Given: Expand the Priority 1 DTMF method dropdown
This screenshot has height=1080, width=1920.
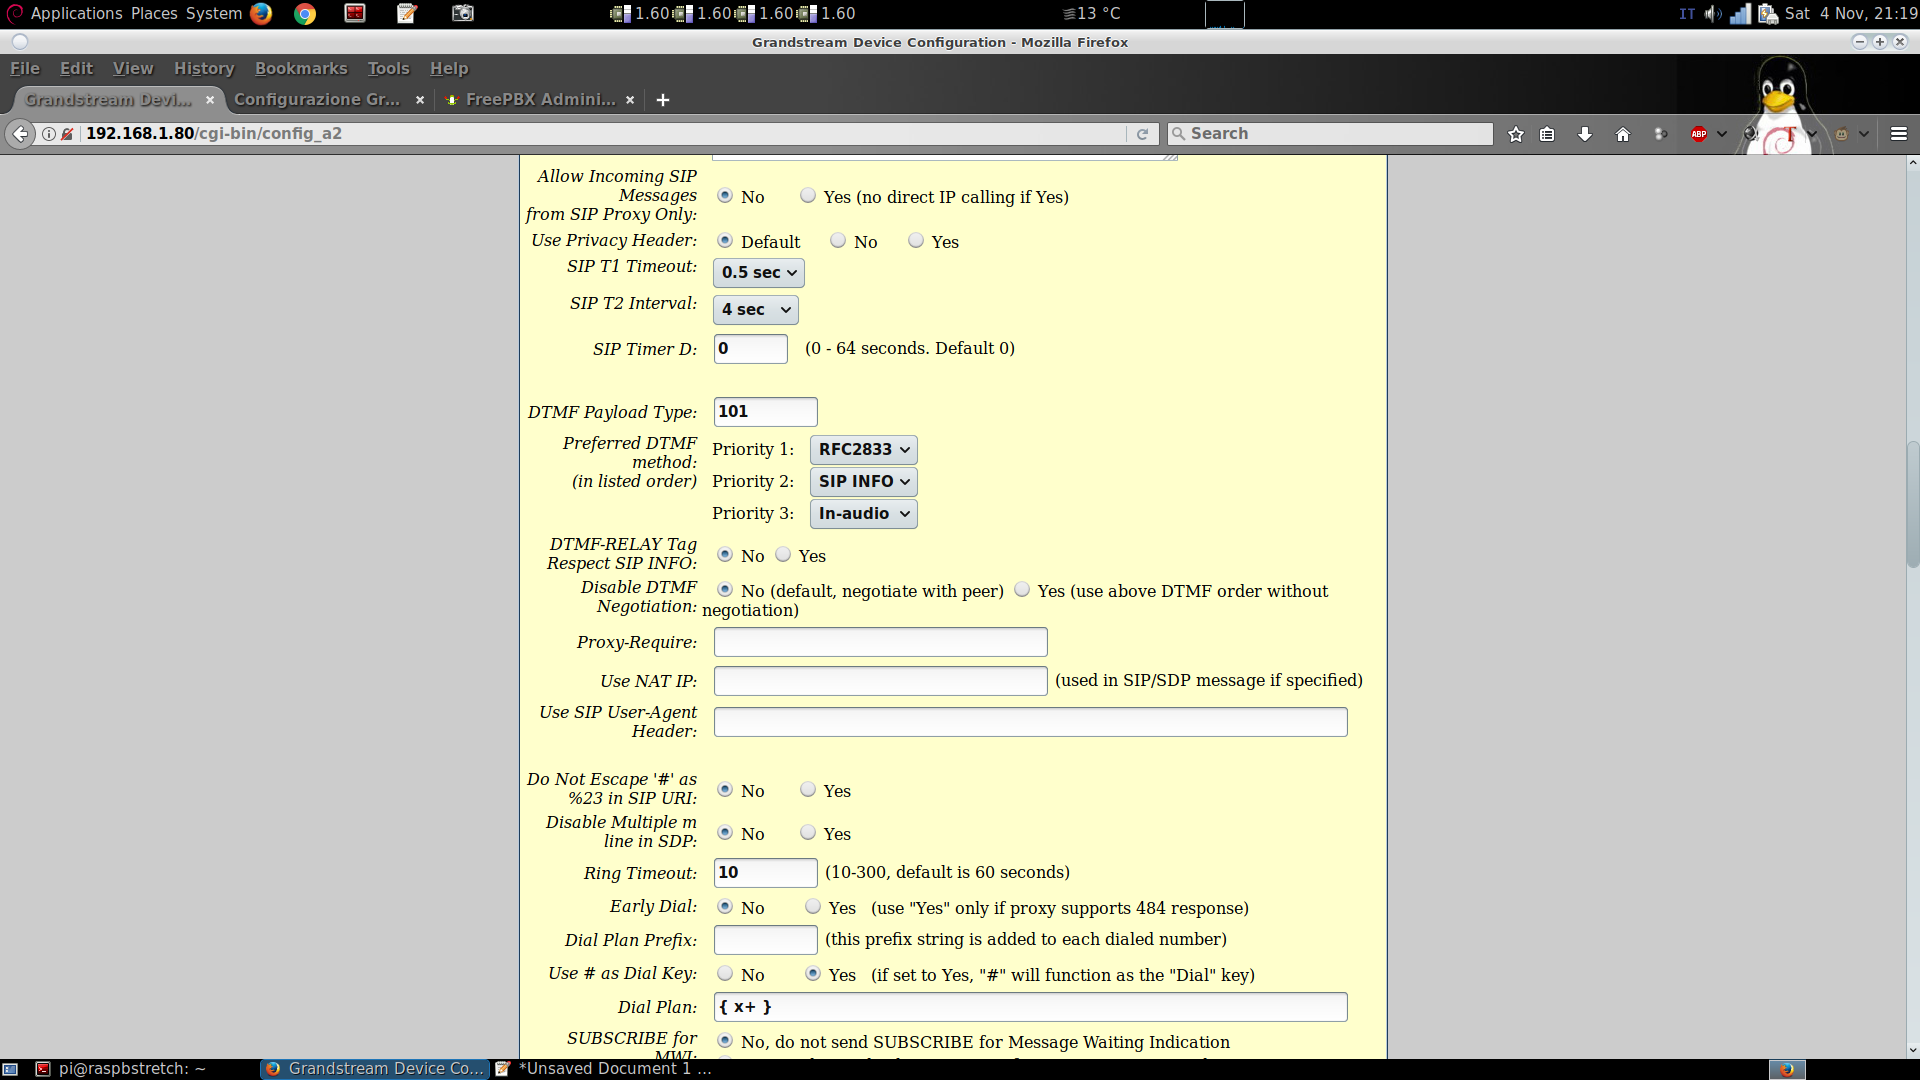Looking at the screenshot, I should pos(864,450).
